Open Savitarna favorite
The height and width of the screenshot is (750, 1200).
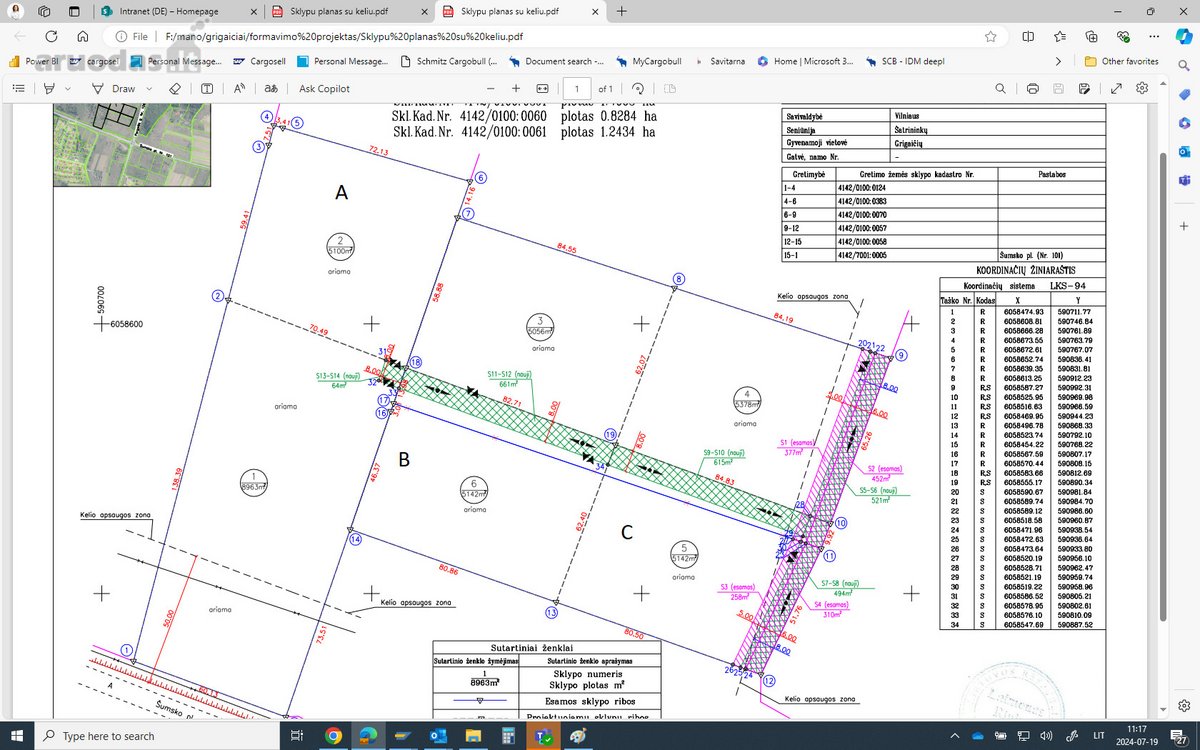(x=720, y=61)
